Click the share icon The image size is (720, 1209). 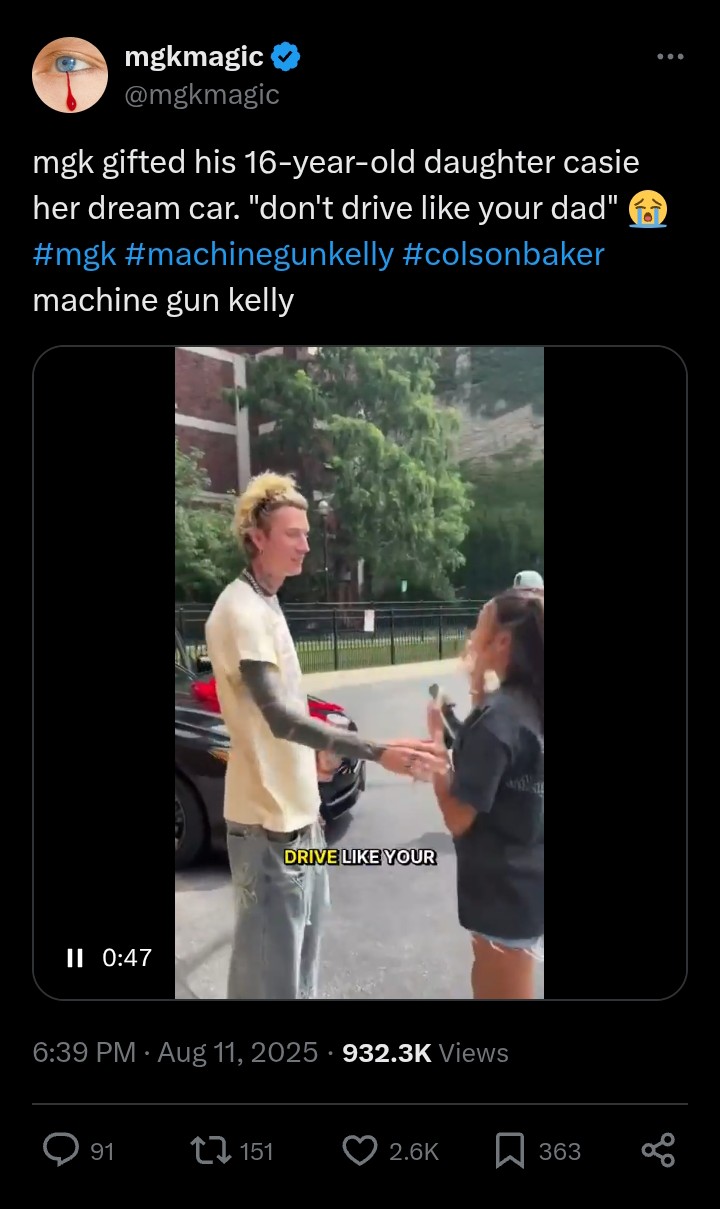(x=658, y=1151)
